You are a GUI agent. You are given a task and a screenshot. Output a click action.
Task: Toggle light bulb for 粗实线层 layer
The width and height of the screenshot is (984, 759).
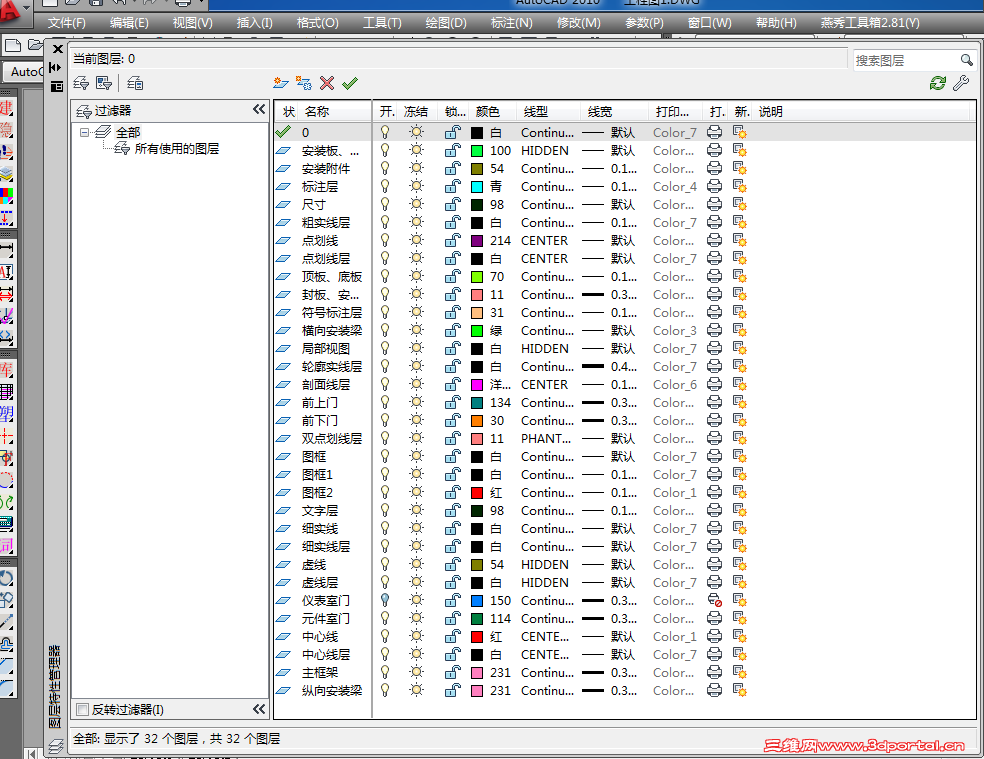tap(385, 223)
